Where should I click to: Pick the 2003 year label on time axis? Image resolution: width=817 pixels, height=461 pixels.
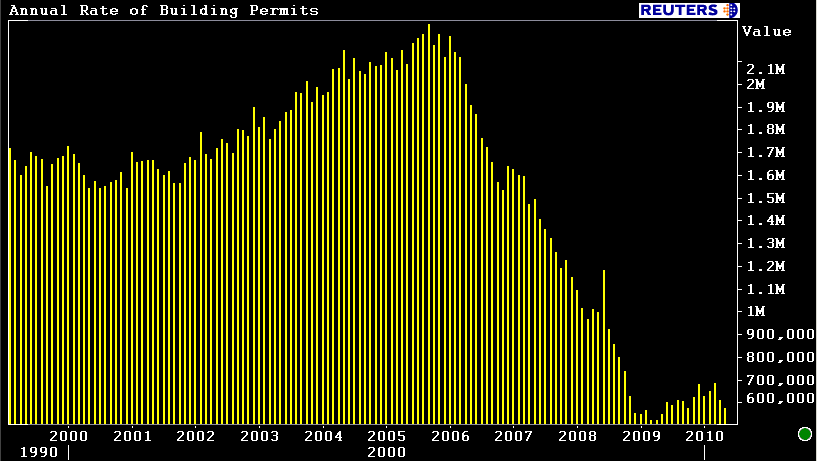(259, 436)
